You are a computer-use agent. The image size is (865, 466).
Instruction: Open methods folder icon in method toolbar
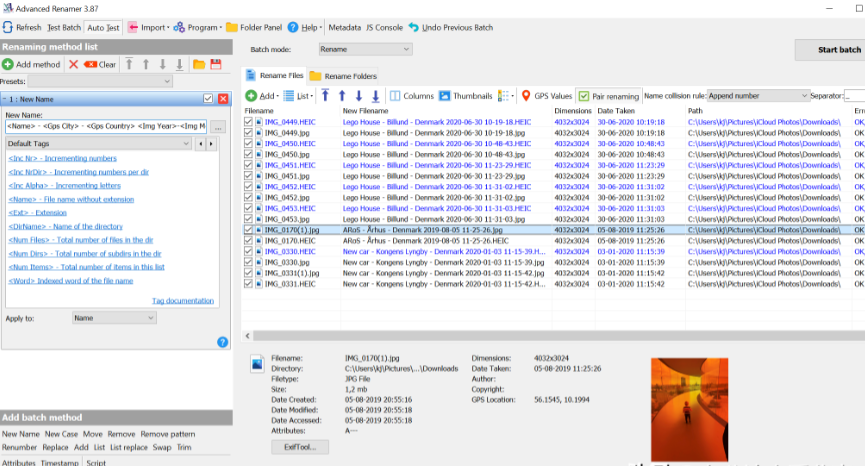click(x=199, y=65)
